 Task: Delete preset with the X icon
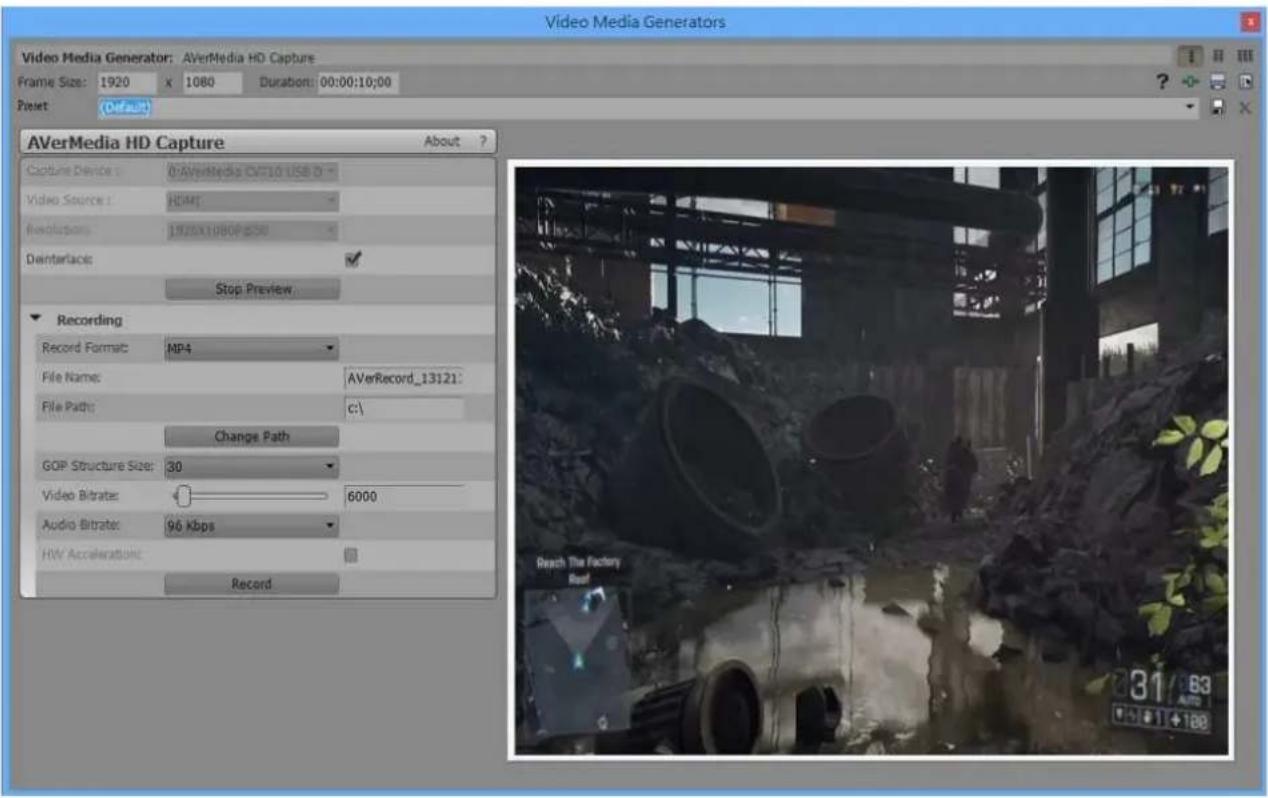(1245, 107)
